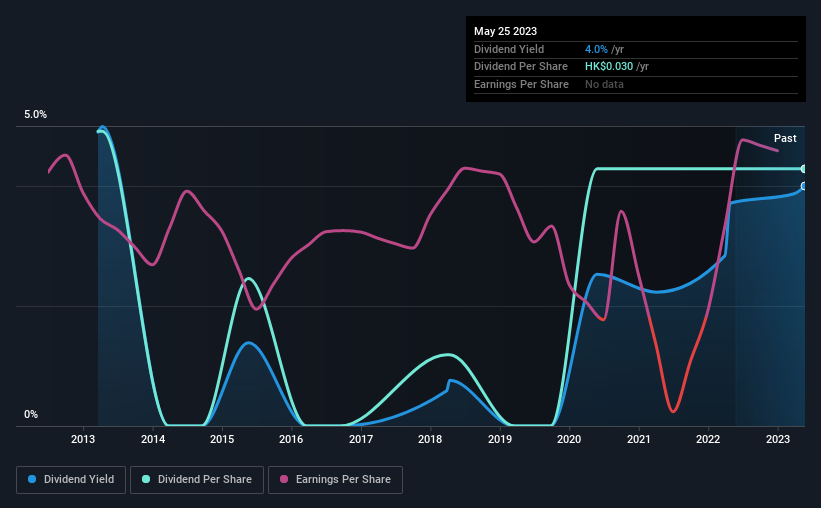Click the teal endpoint marker on the Dividend Per Share line

(803, 169)
